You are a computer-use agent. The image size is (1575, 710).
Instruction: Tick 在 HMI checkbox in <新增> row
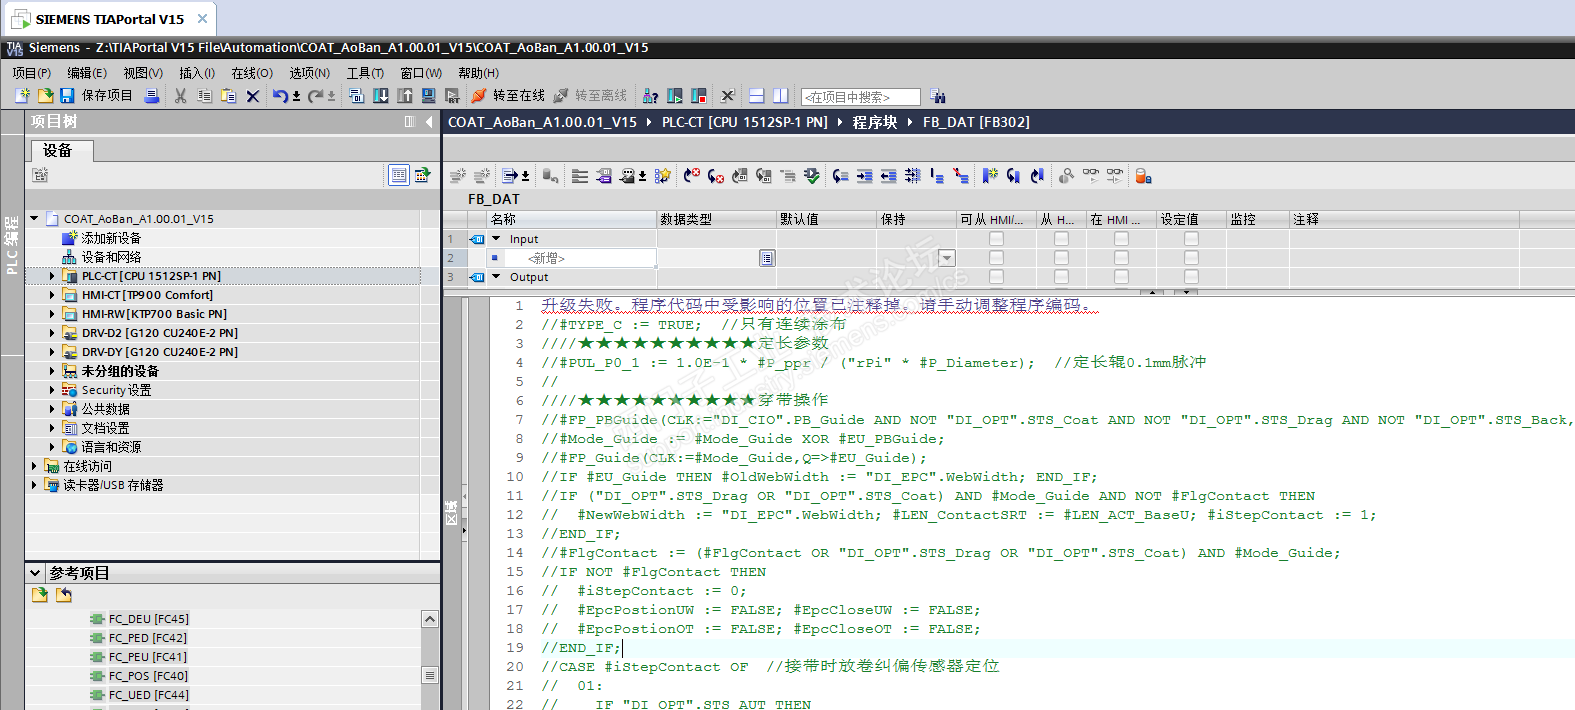pyautogui.click(x=1121, y=258)
